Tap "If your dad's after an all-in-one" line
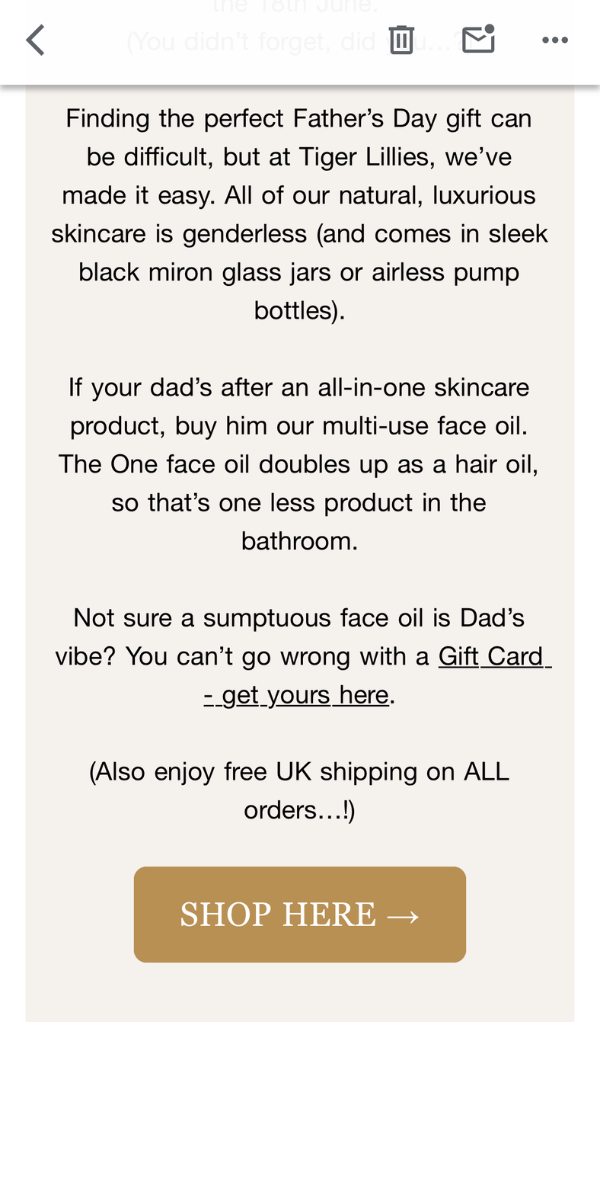Screen dimensions: 600x1200 [299, 388]
